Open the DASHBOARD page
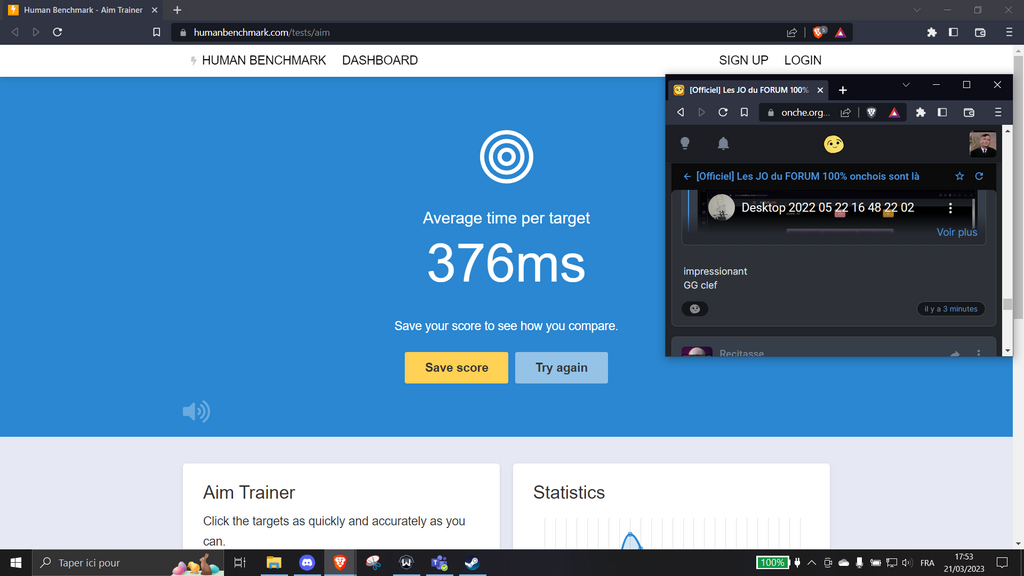Screen dimensions: 1024x576 (x=379, y=60)
